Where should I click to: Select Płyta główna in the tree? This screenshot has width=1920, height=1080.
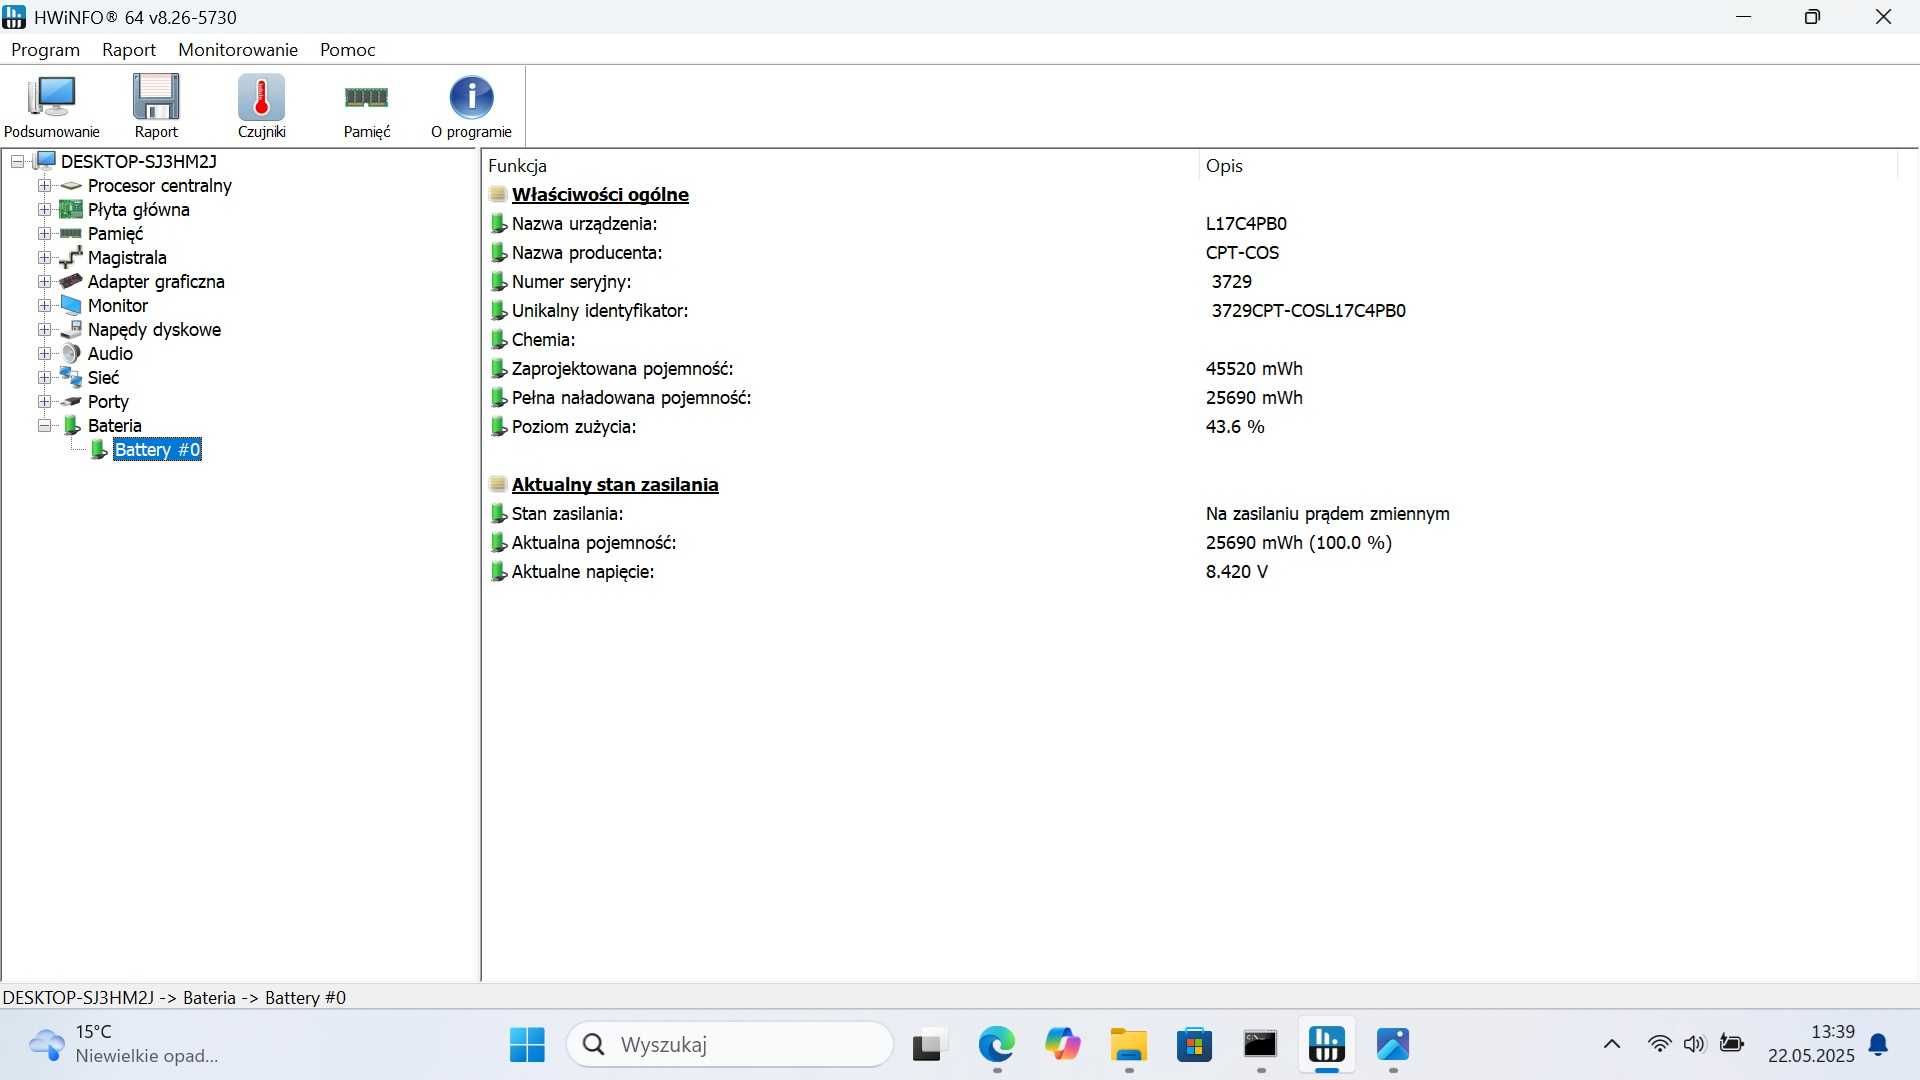click(138, 209)
